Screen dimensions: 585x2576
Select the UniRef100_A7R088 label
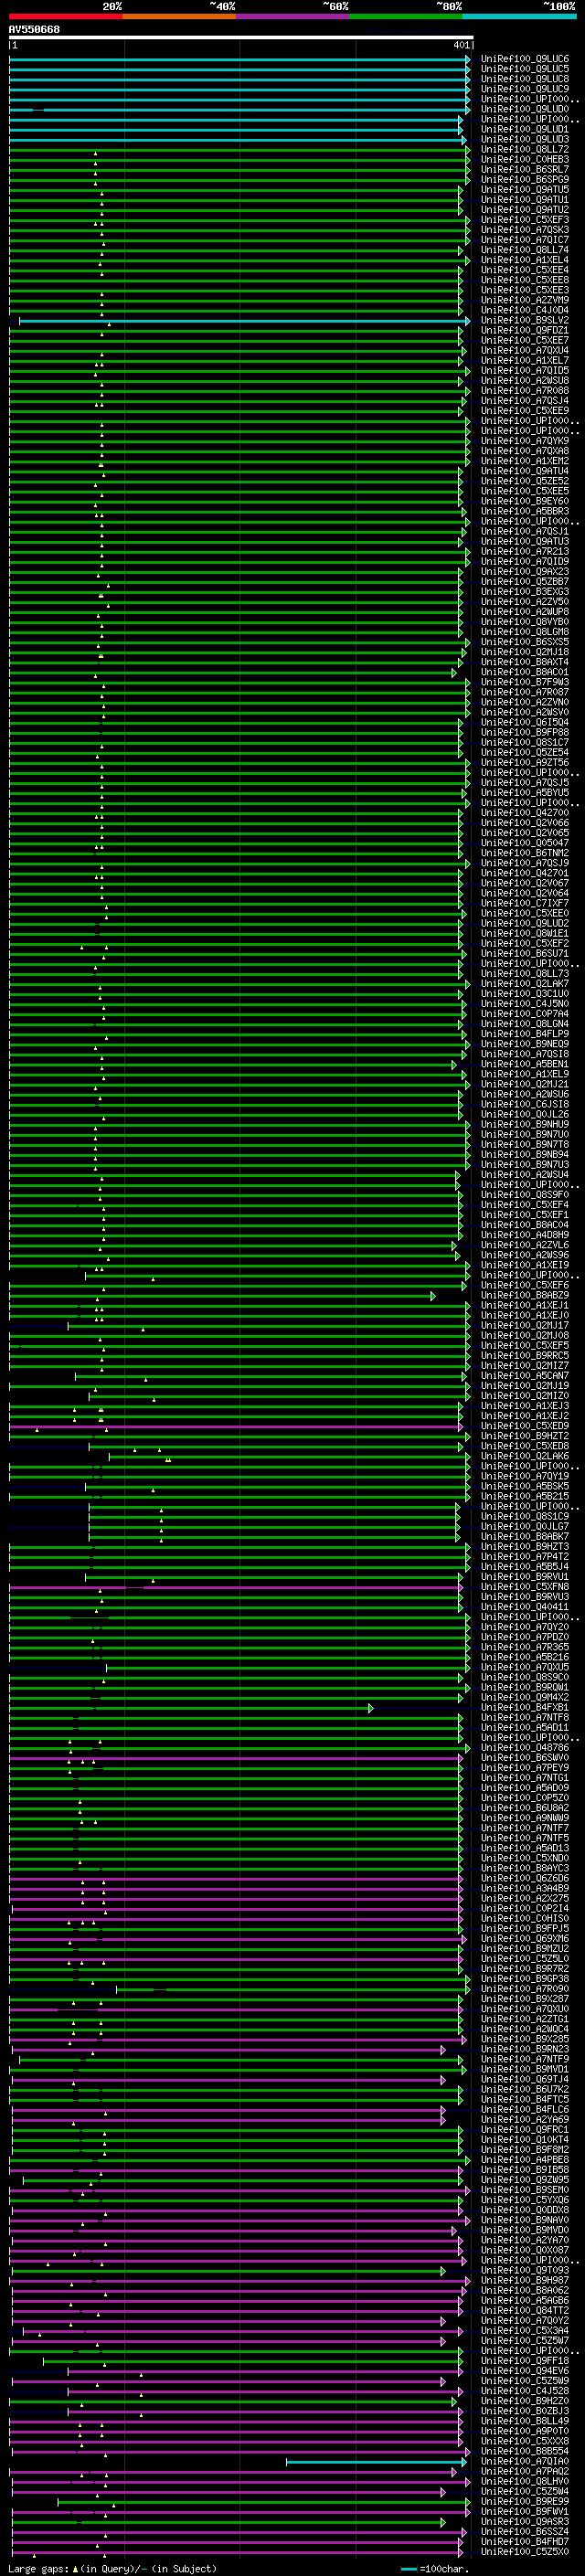(525, 391)
